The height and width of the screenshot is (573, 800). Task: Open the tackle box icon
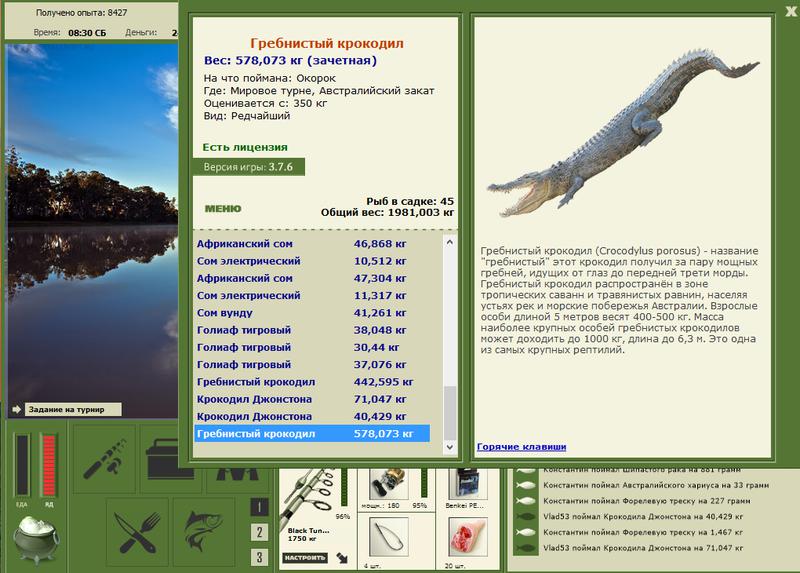pyautogui.click(x=170, y=458)
